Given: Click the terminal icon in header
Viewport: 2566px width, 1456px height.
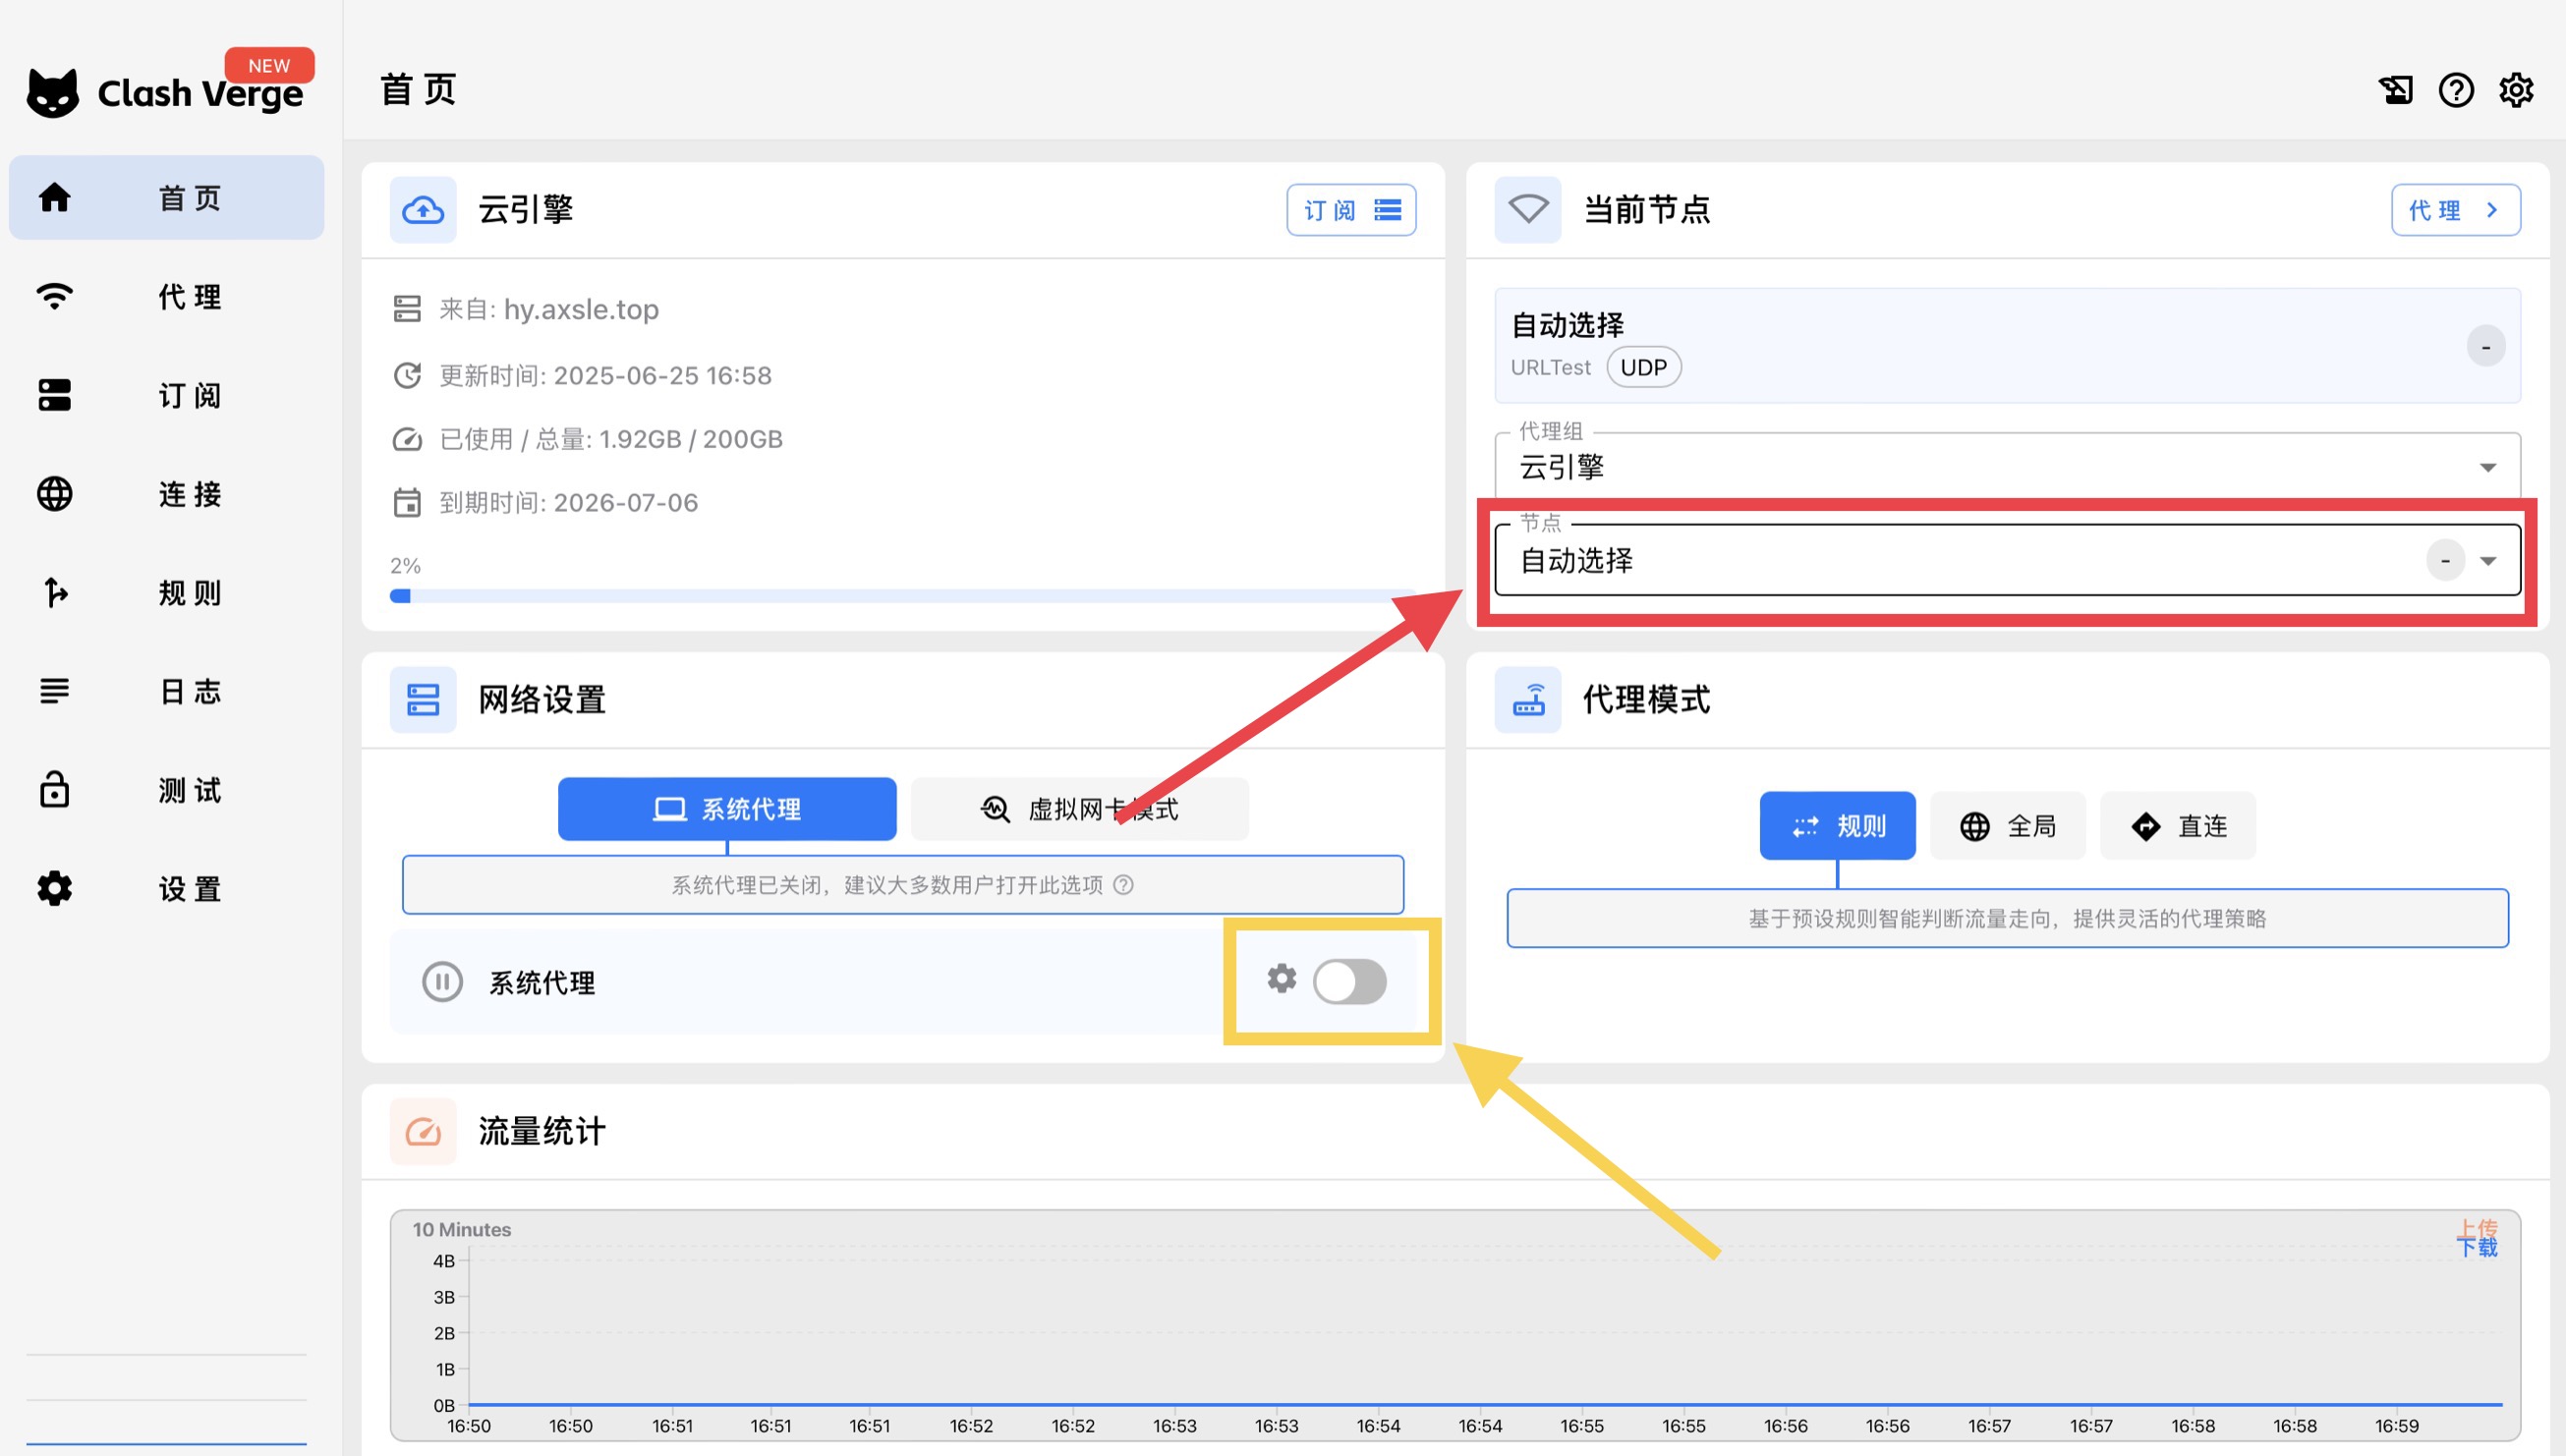Looking at the screenshot, I should [x=2395, y=90].
